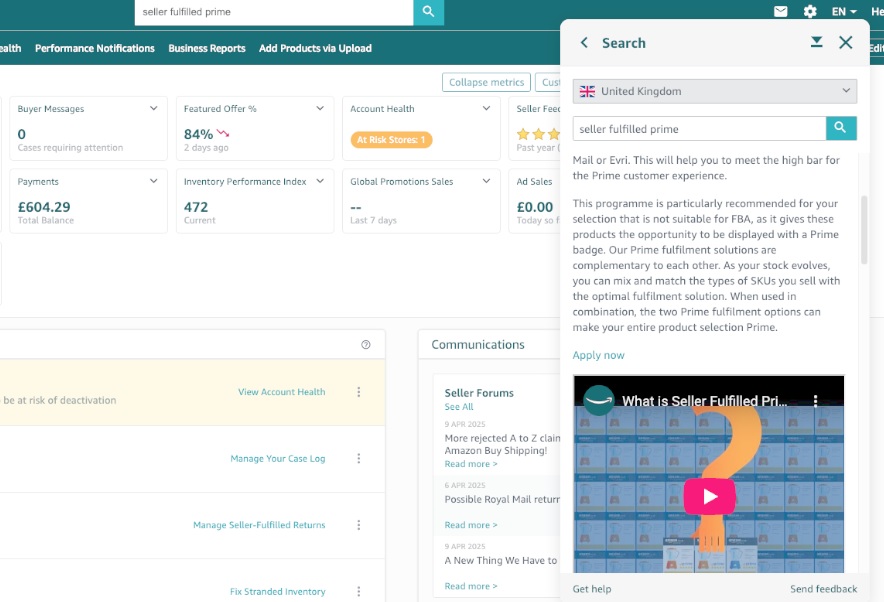
Task: Click the Featured Offer downward trend arrow
Action: pos(223,134)
